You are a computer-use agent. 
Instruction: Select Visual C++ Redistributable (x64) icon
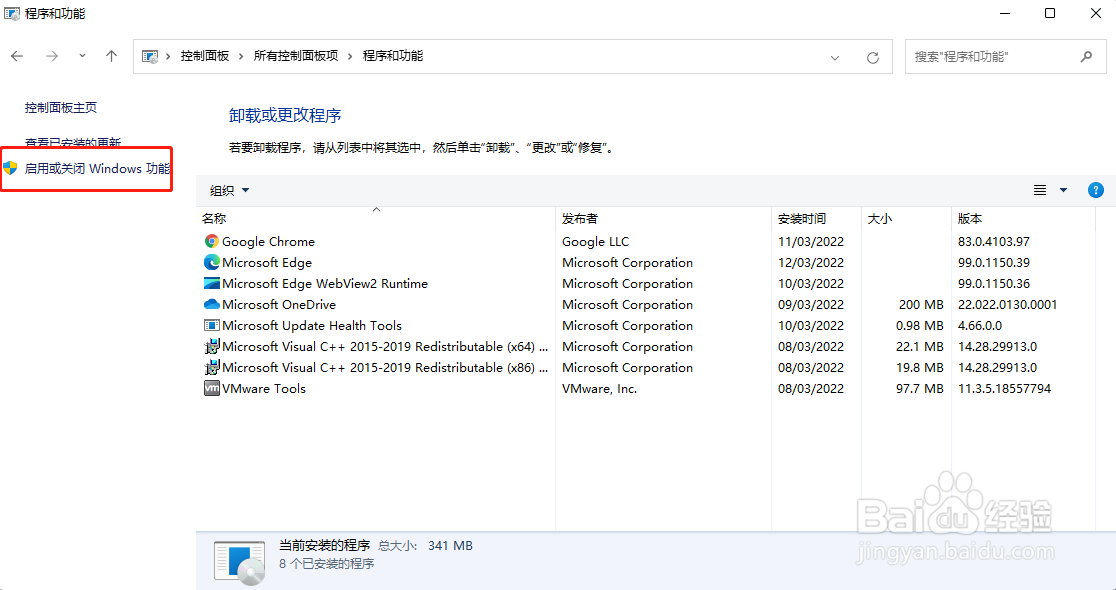click(211, 347)
